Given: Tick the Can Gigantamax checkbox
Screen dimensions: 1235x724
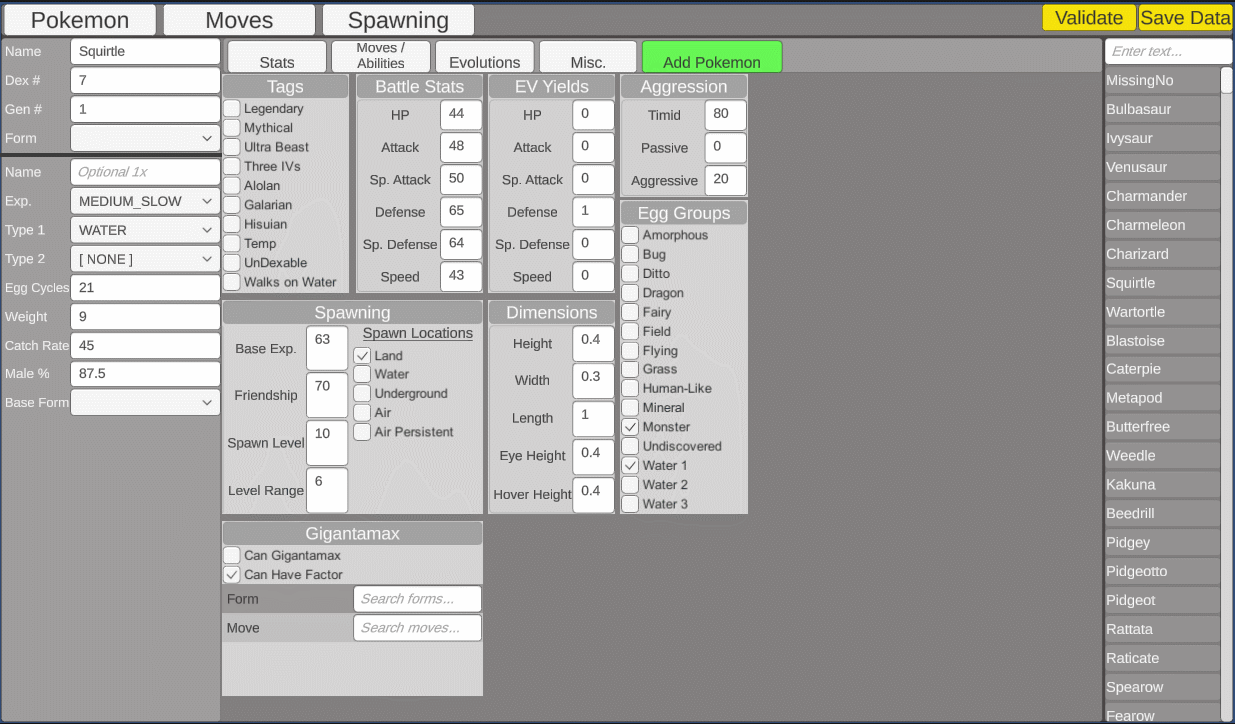Looking at the screenshot, I should click(231, 555).
